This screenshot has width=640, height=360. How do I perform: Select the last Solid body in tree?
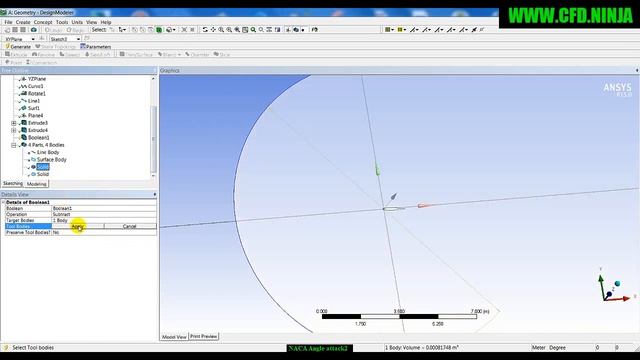(42, 174)
